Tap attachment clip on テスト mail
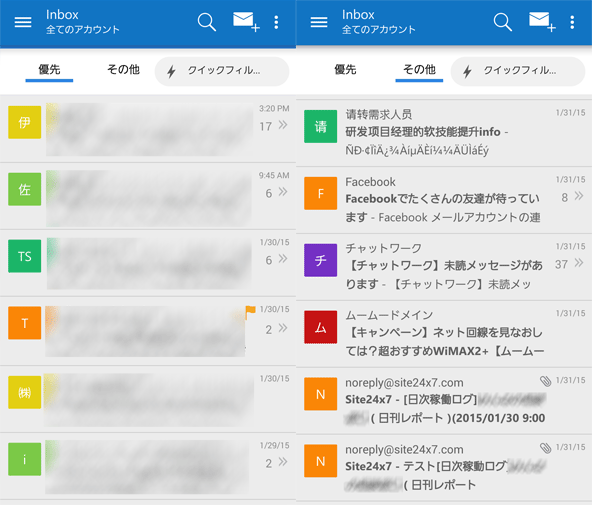The height and width of the screenshot is (505, 592). [x=546, y=448]
